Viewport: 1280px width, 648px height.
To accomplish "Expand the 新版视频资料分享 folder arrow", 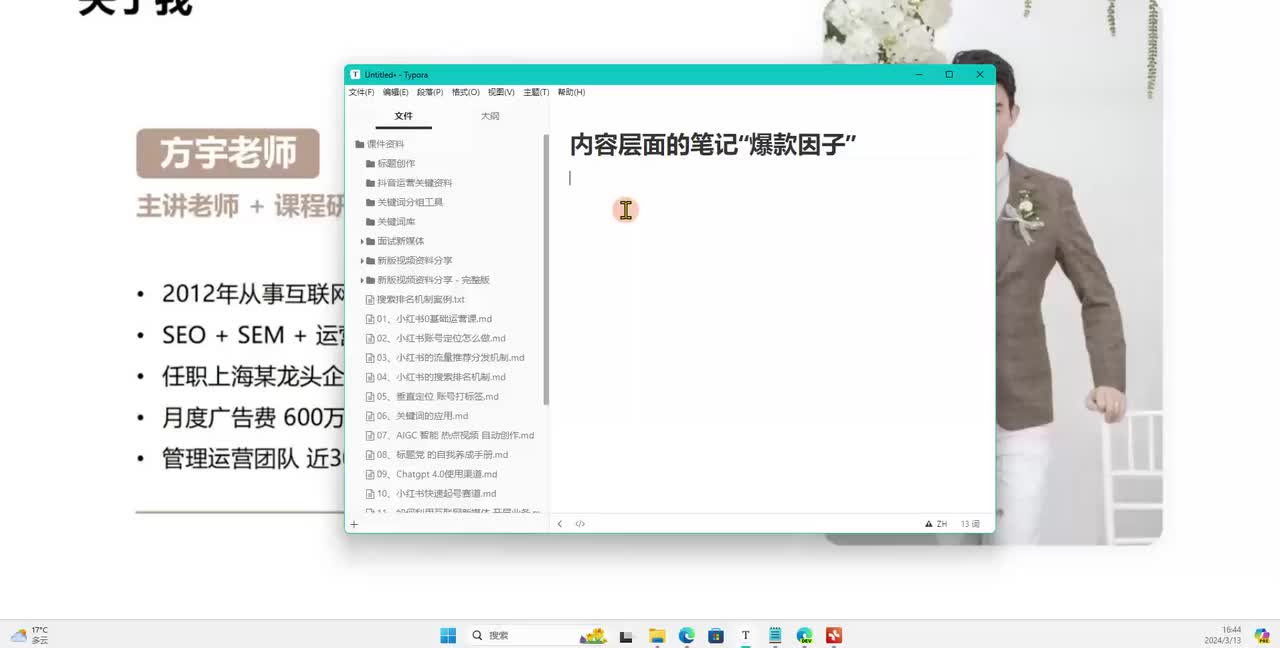I will click(x=362, y=261).
